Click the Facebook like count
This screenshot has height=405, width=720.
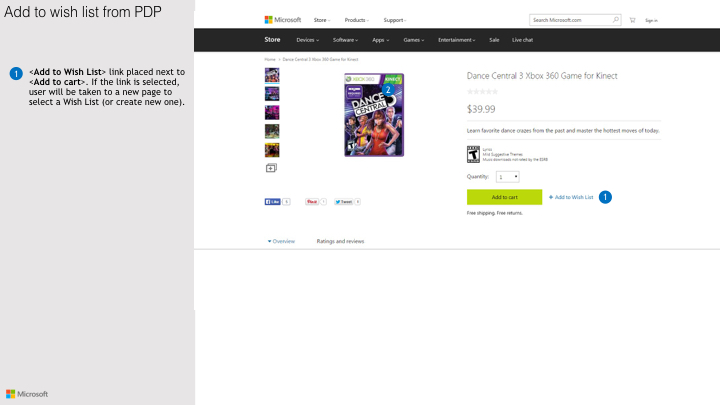(x=286, y=202)
